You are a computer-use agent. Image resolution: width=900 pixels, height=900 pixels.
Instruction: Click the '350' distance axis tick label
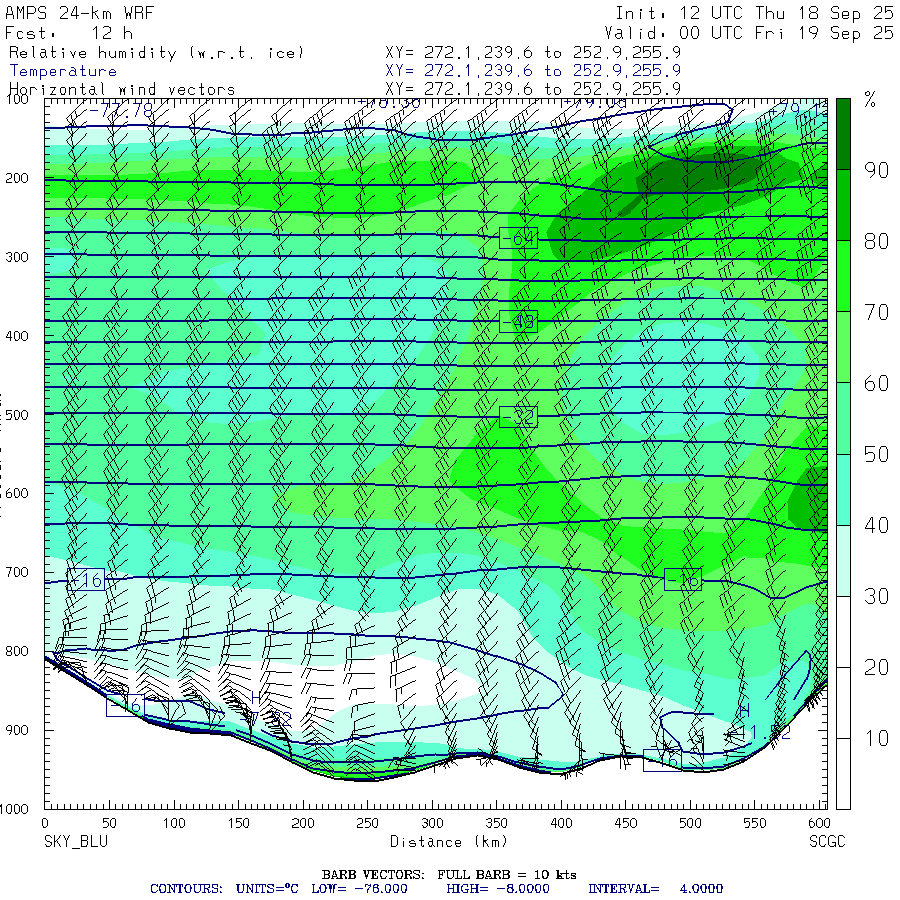[x=496, y=823]
